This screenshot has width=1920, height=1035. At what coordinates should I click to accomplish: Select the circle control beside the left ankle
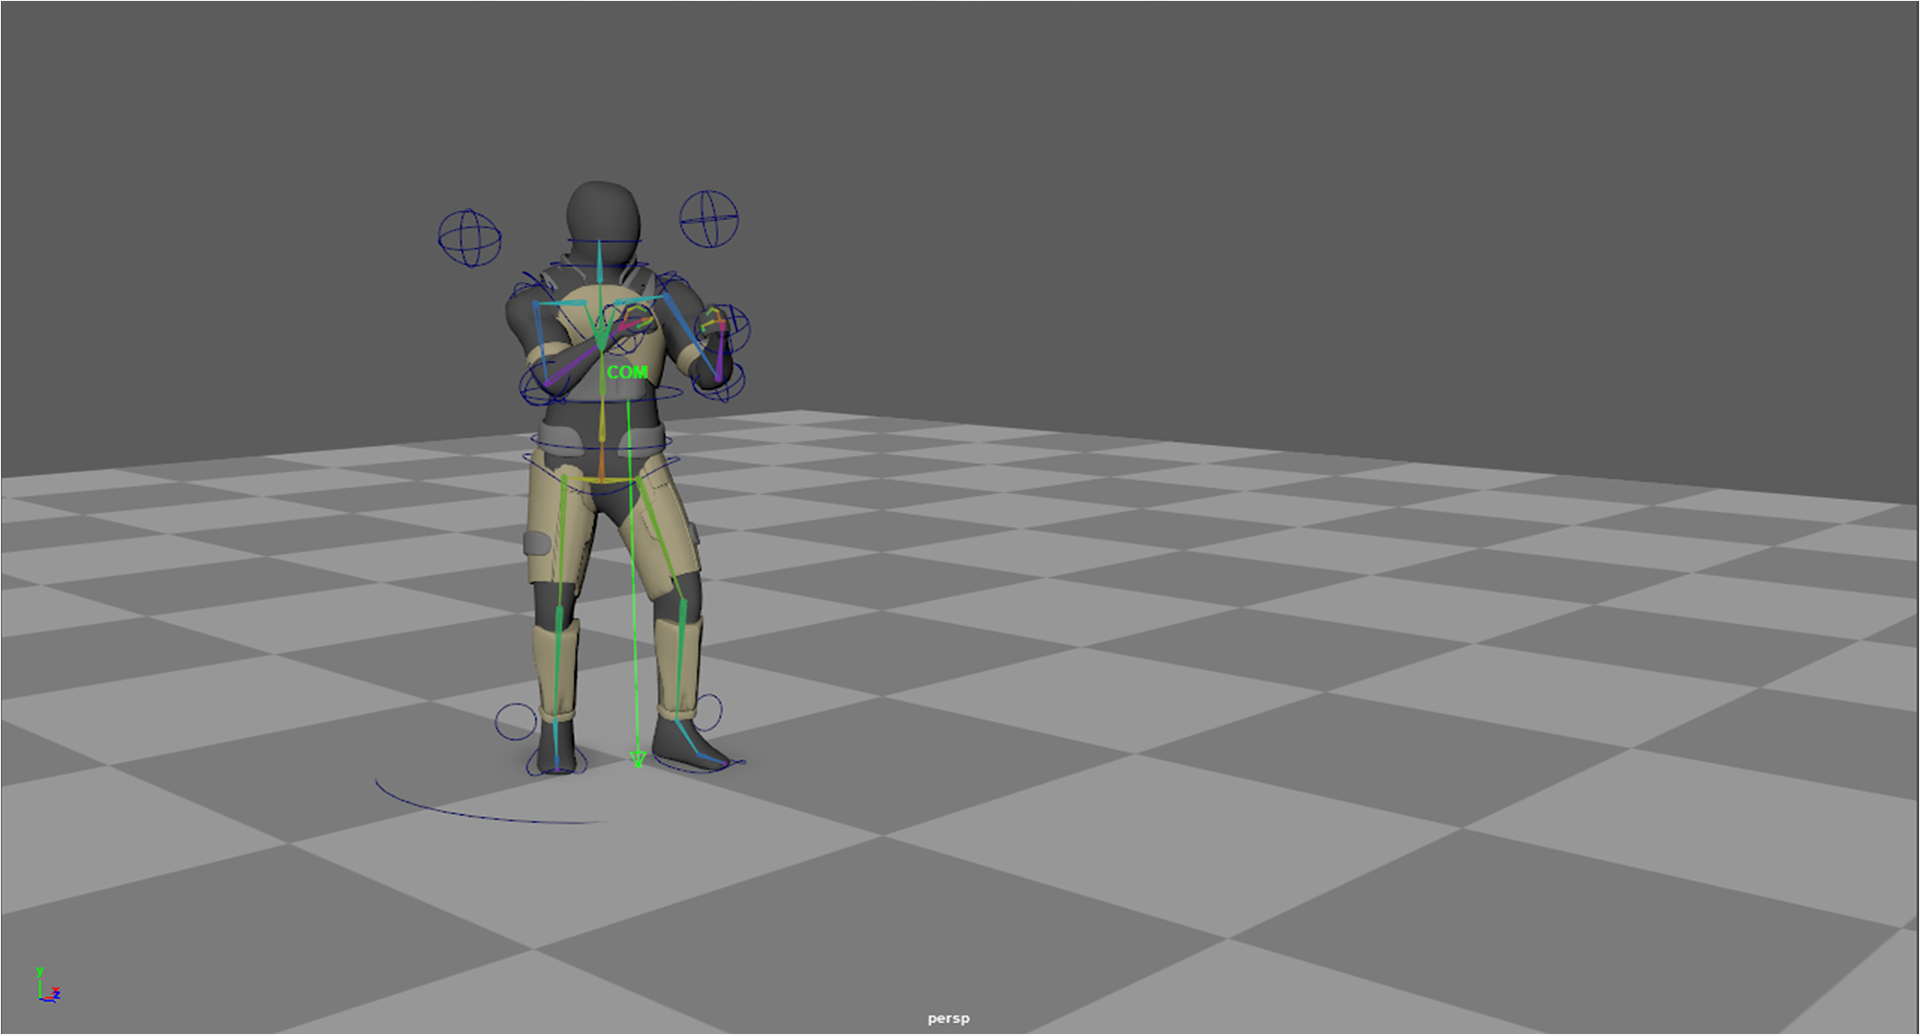(x=516, y=722)
